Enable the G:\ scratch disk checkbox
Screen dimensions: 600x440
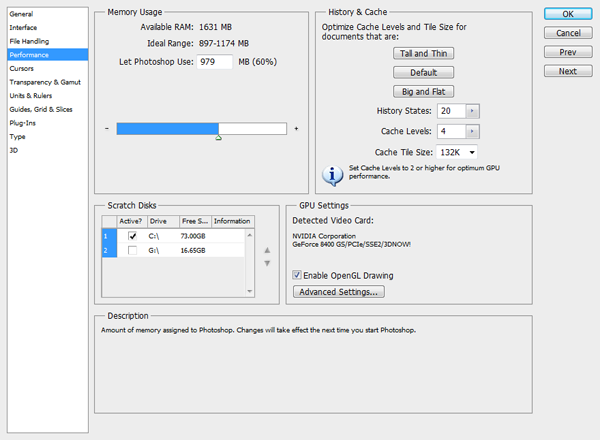[x=132, y=249]
